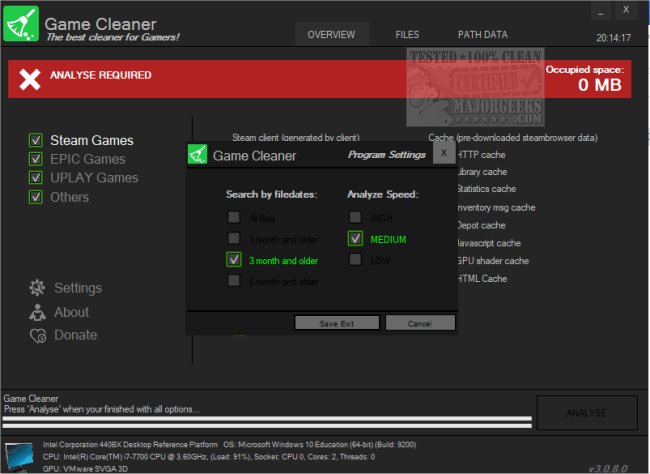
Task: Click the Save Exit button
Action: point(337,323)
